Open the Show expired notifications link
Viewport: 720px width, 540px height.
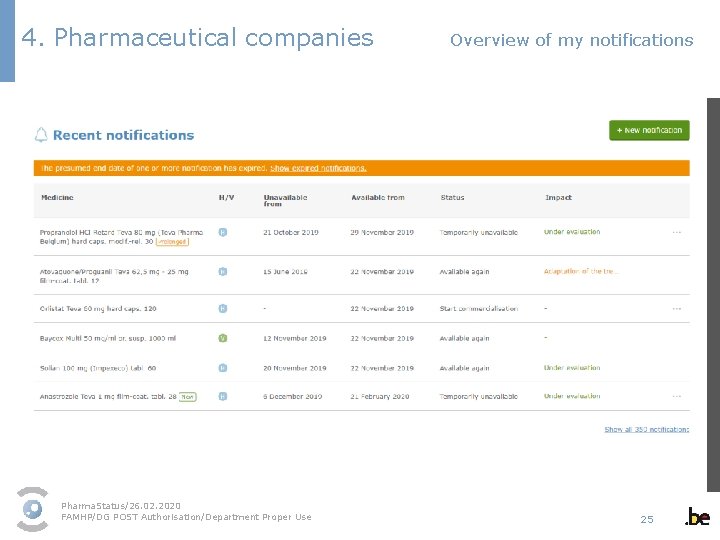[x=319, y=168]
